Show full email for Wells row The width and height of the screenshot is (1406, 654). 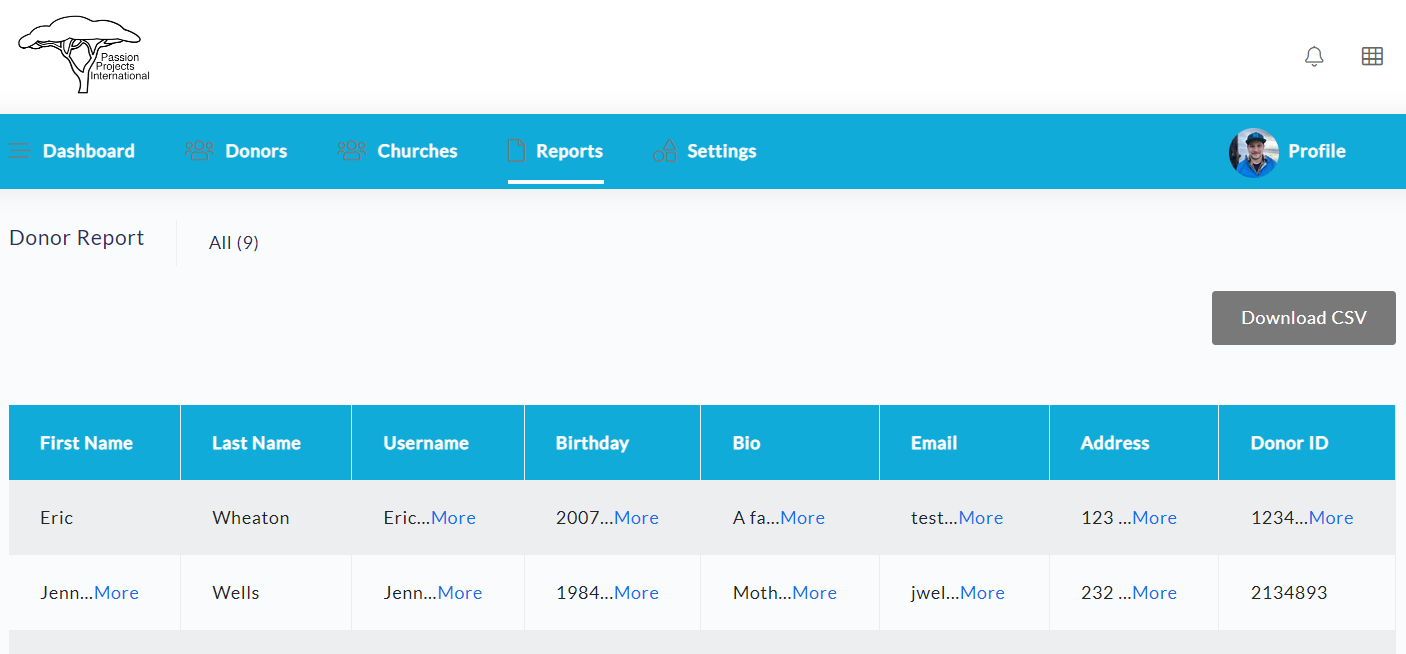tap(982, 593)
